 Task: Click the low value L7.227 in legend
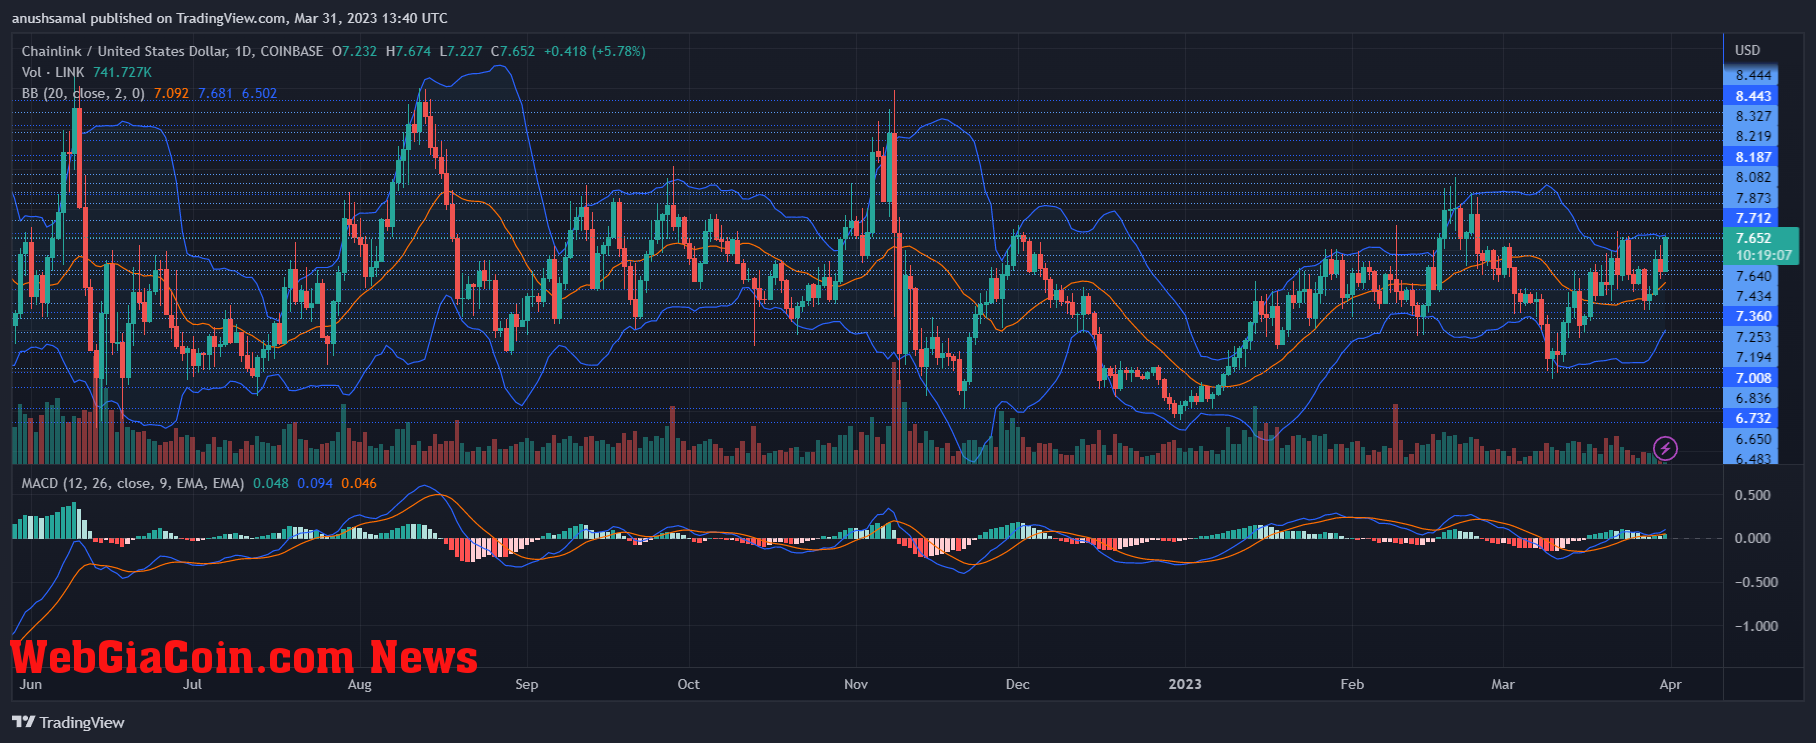pyautogui.click(x=461, y=51)
